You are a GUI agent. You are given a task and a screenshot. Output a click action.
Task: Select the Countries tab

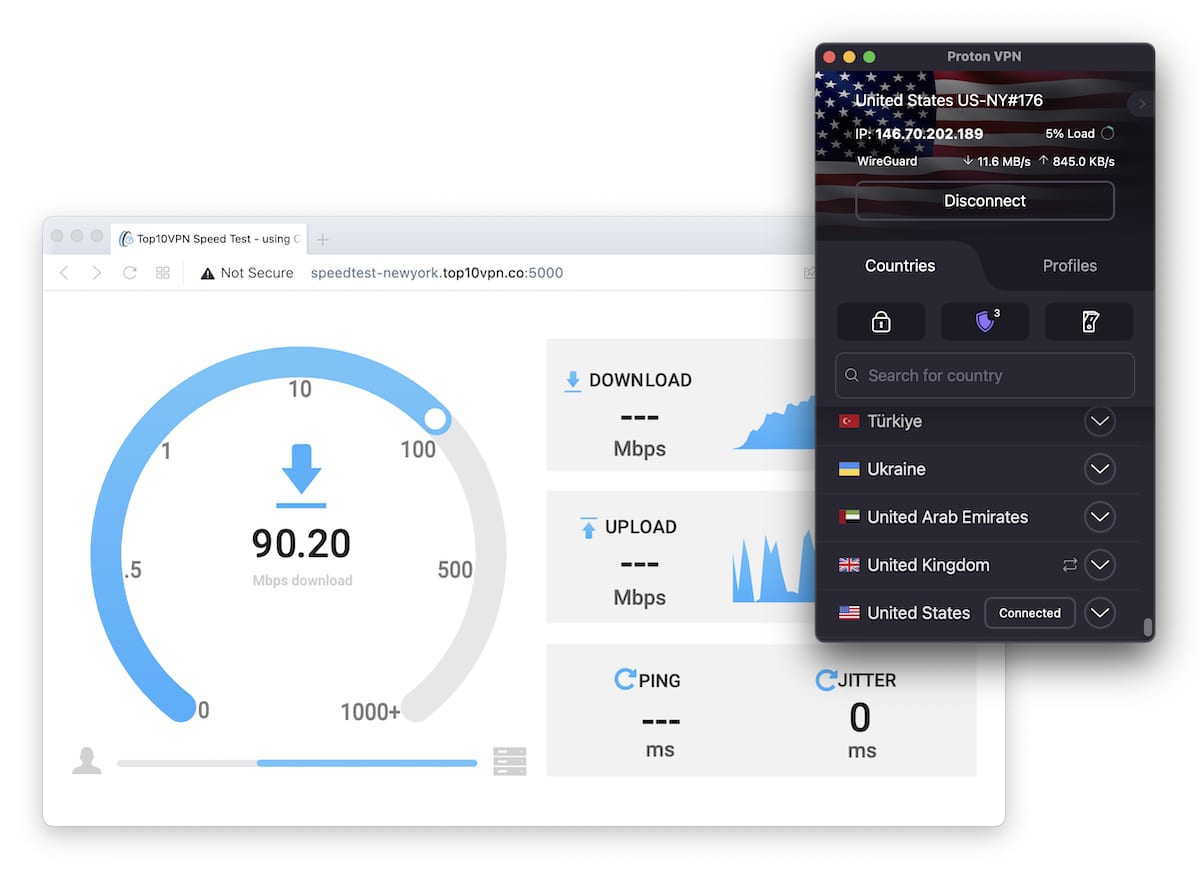pyautogui.click(x=899, y=266)
